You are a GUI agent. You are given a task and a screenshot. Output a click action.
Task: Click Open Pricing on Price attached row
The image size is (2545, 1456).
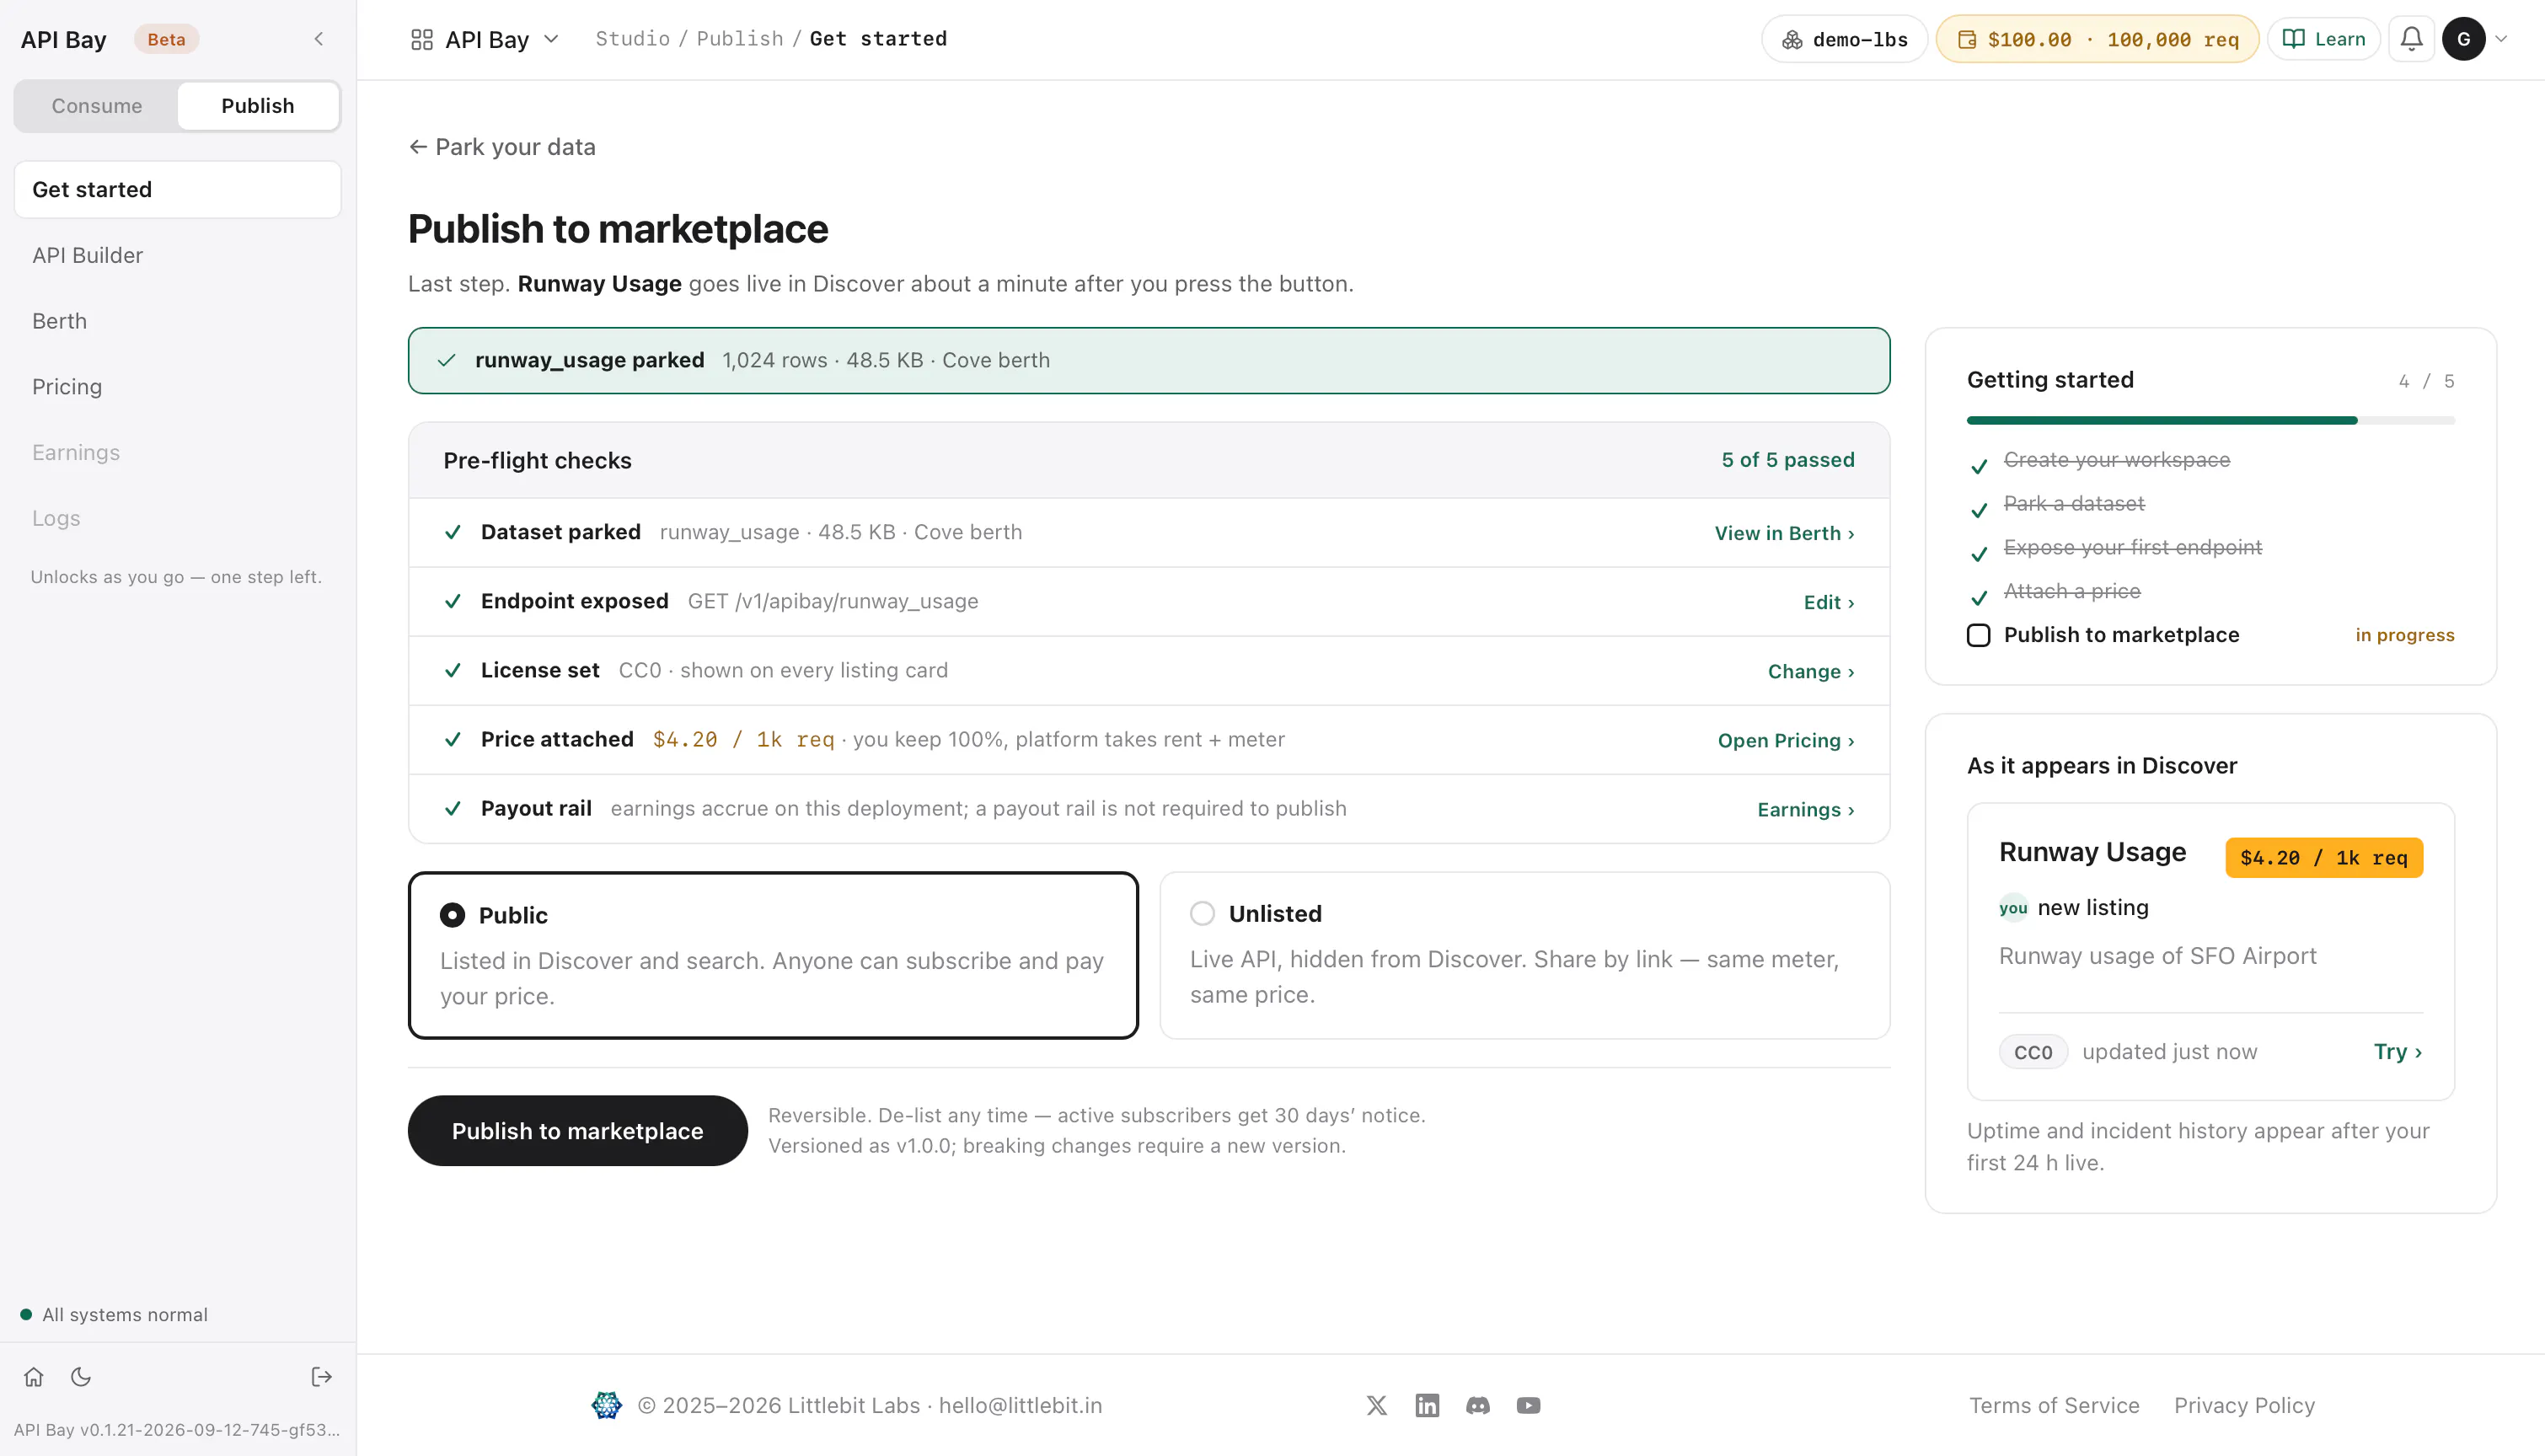(x=1786, y=740)
